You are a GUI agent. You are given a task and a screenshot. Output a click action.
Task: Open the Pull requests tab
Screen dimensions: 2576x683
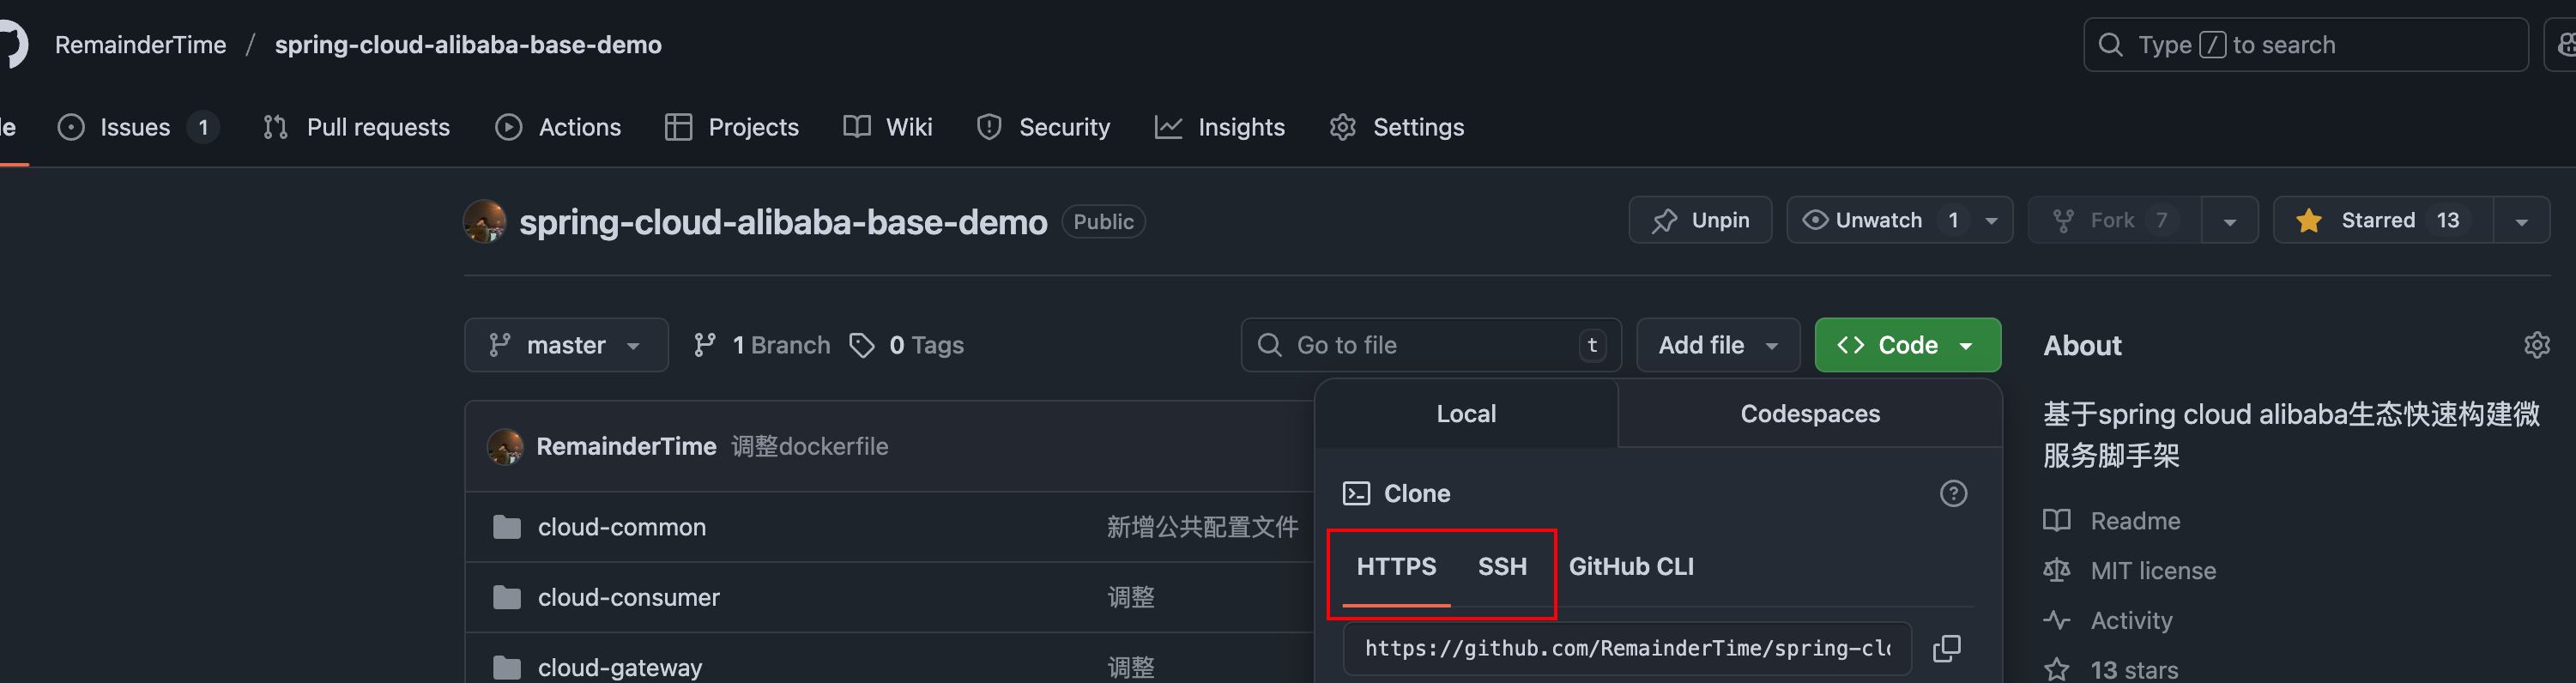[357, 127]
